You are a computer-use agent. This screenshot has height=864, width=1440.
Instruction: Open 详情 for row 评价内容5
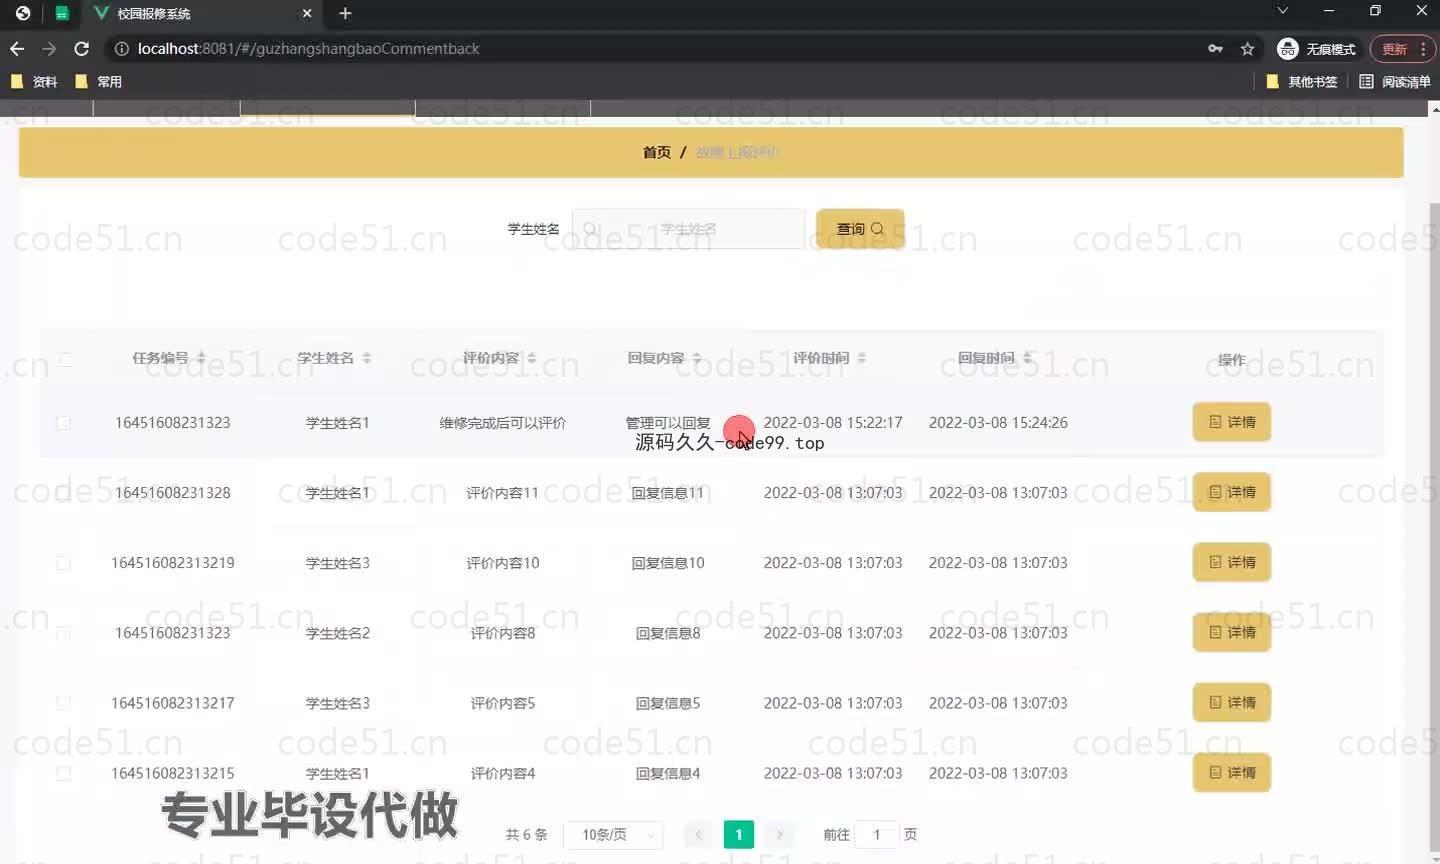point(1232,702)
